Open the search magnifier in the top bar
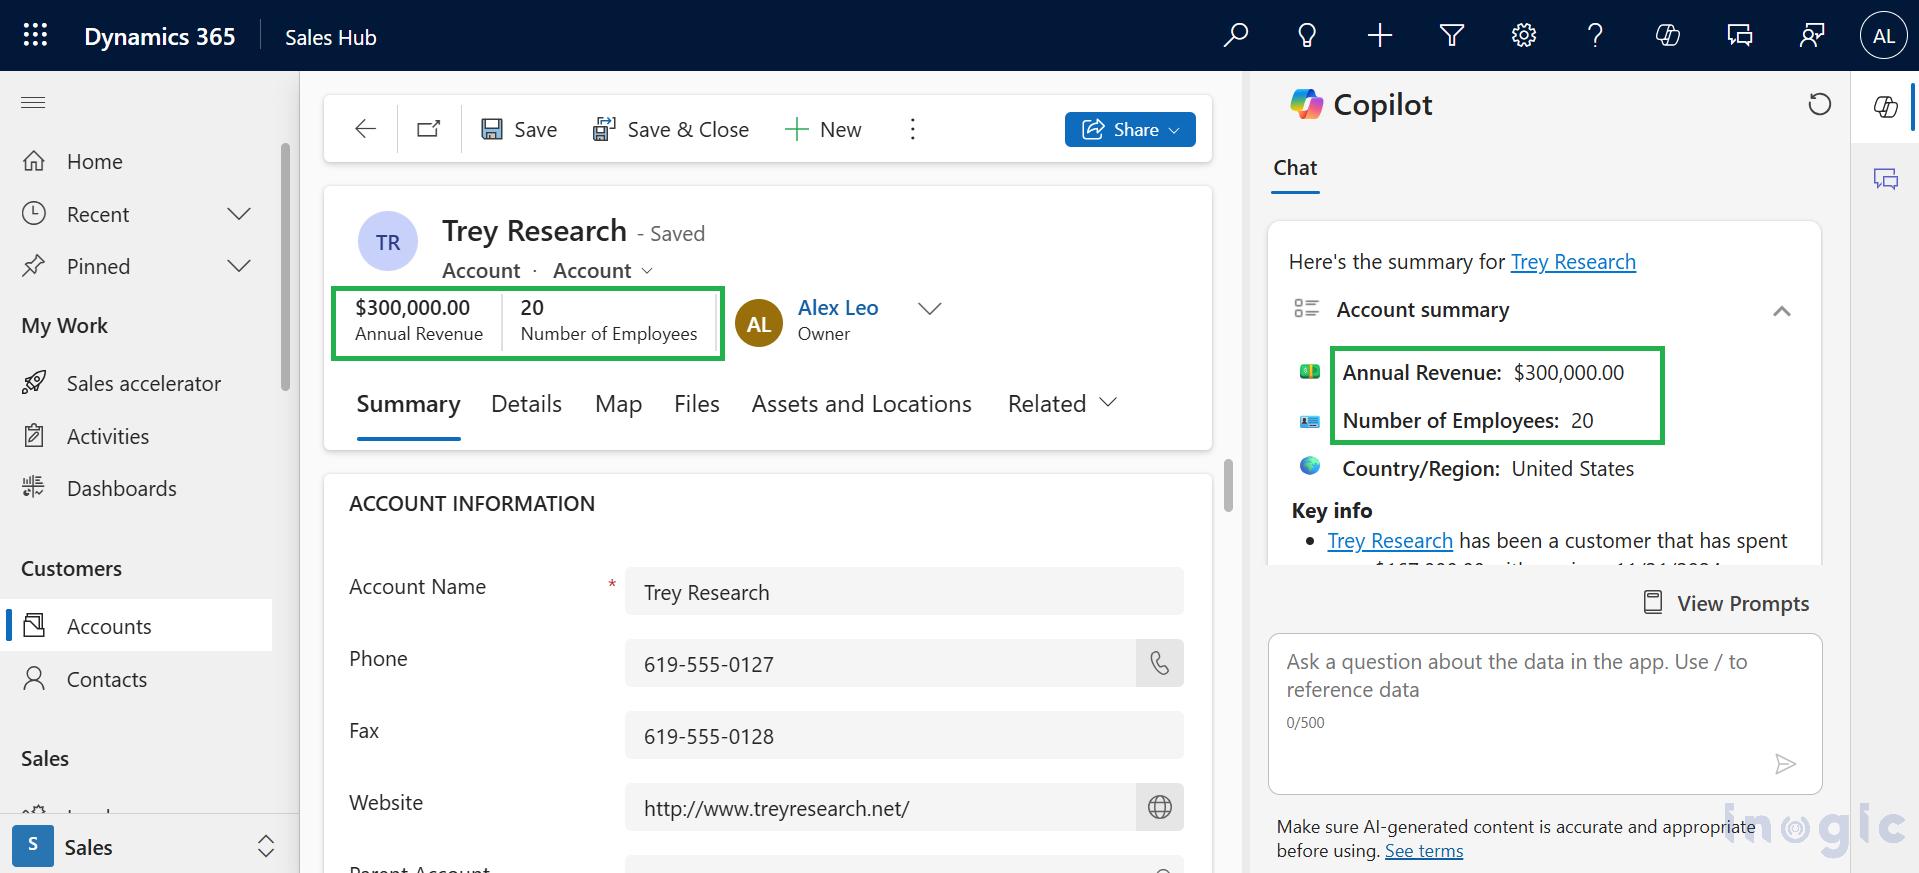 pyautogui.click(x=1236, y=35)
